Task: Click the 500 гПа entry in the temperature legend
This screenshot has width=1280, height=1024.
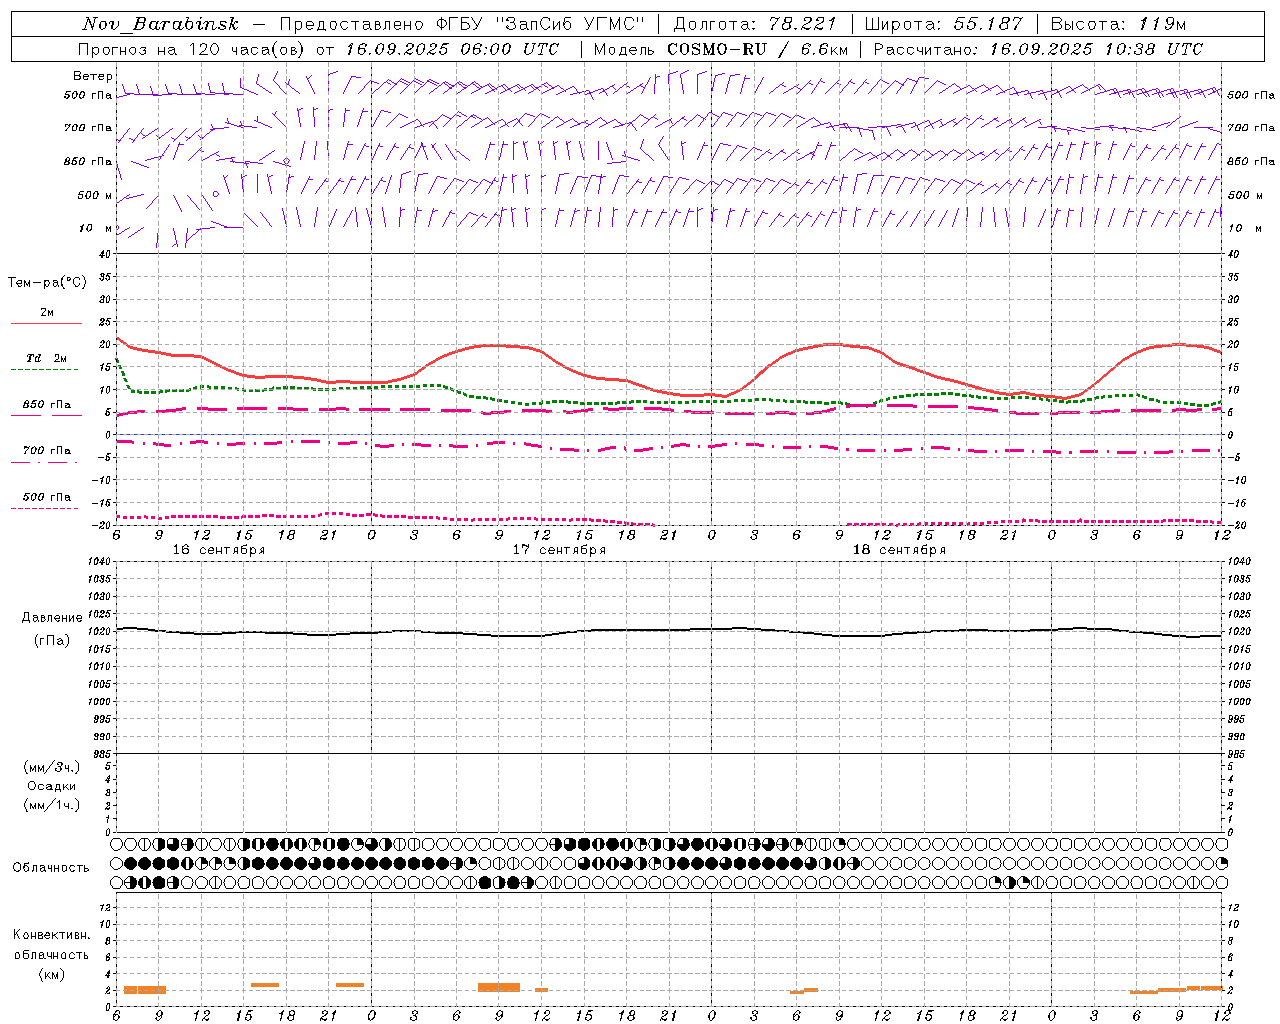Action: pyautogui.click(x=47, y=497)
